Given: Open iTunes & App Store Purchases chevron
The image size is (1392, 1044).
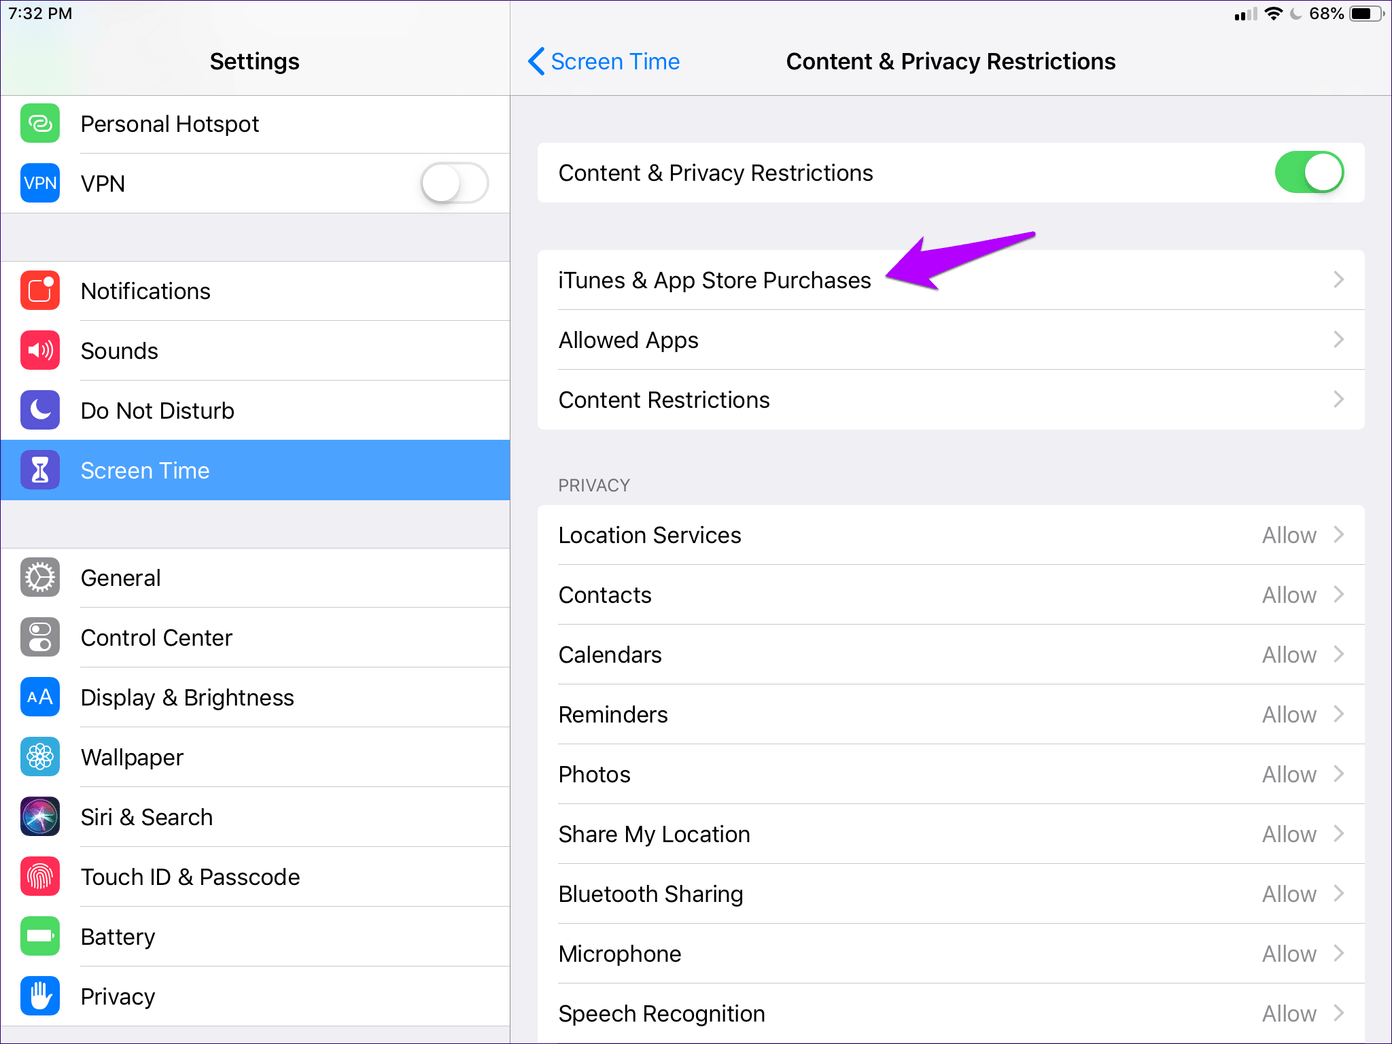Looking at the screenshot, I should tap(1338, 280).
